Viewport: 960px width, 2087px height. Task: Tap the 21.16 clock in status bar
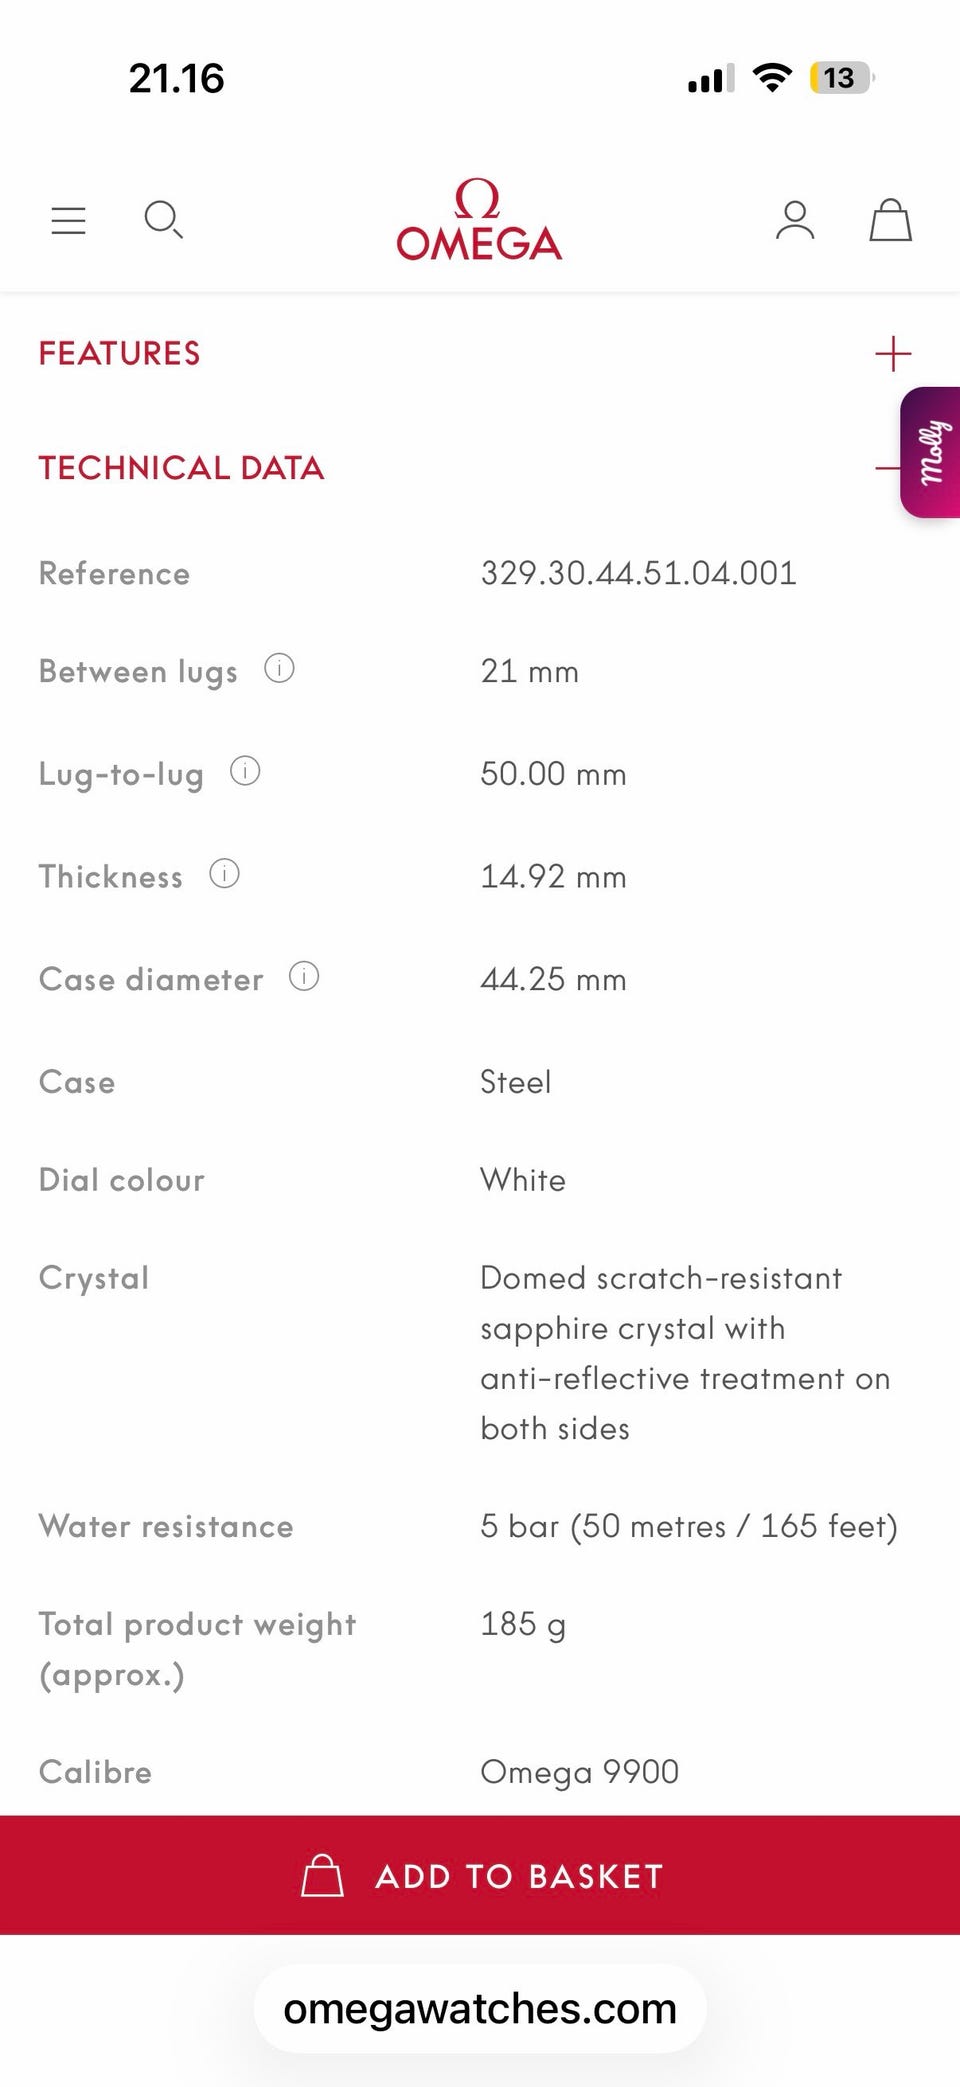coord(176,78)
